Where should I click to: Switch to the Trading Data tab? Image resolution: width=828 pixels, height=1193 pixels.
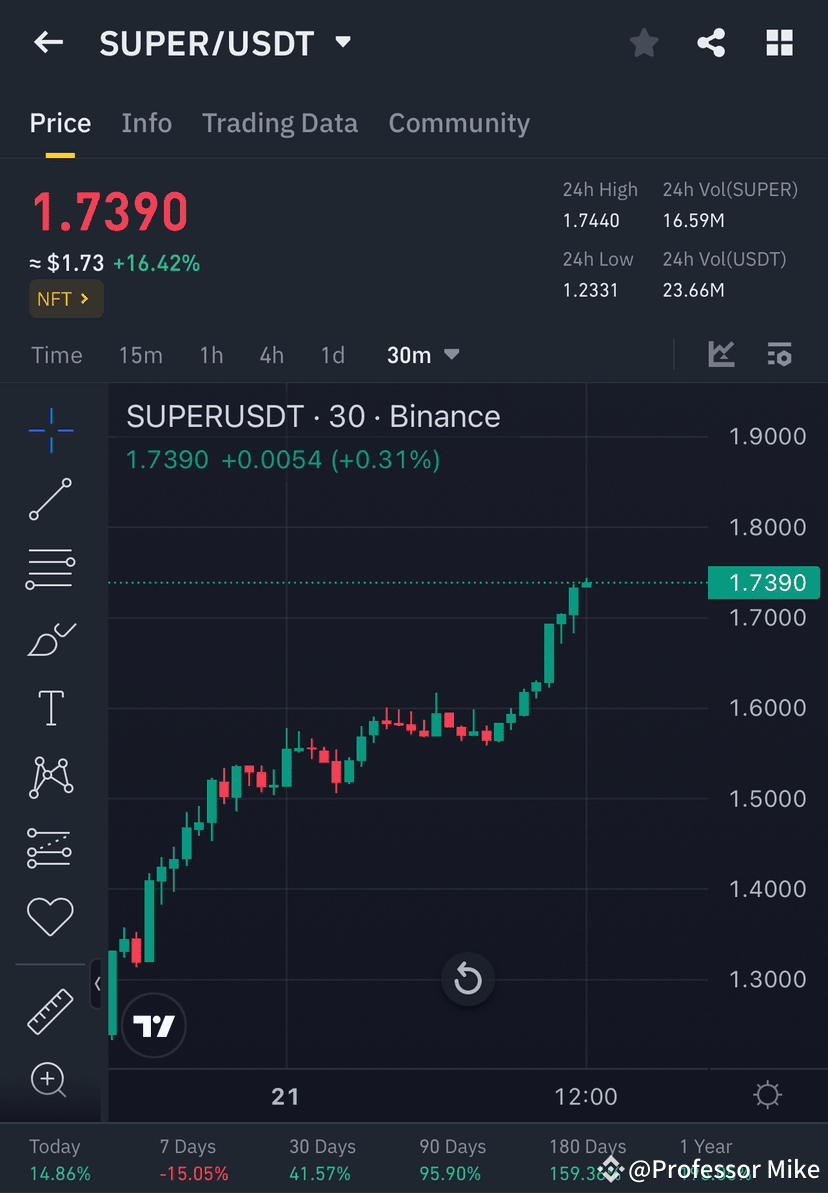pos(280,123)
